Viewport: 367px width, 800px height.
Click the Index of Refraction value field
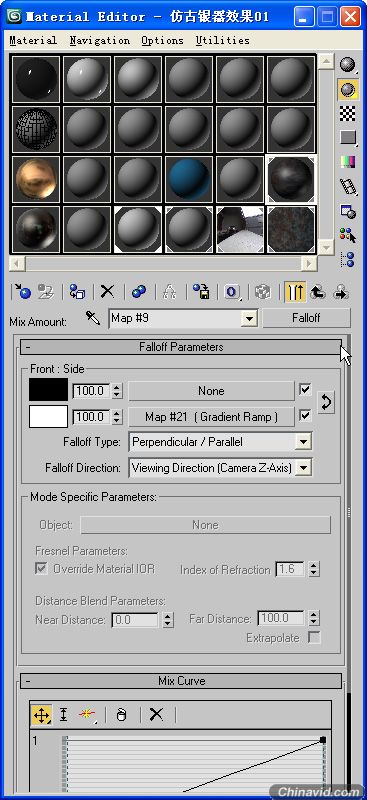click(x=290, y=569)
